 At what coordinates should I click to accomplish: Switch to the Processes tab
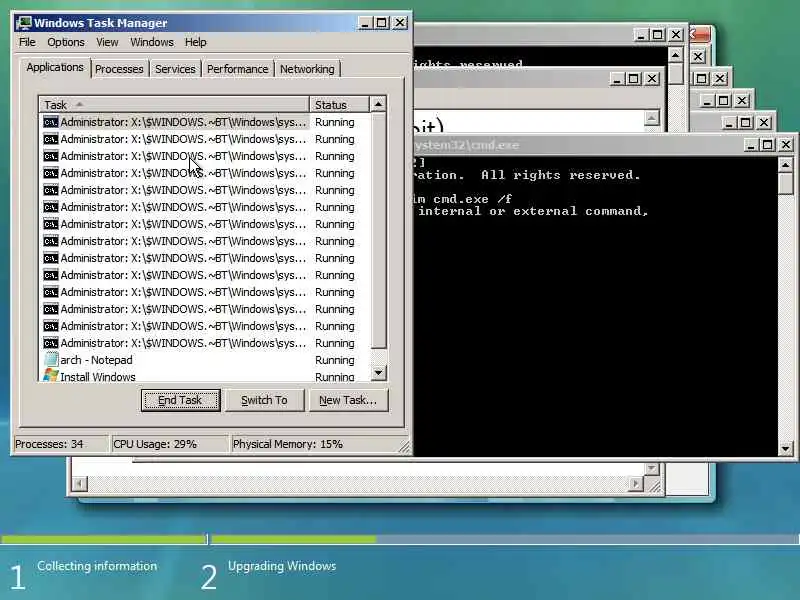[119, 69]
